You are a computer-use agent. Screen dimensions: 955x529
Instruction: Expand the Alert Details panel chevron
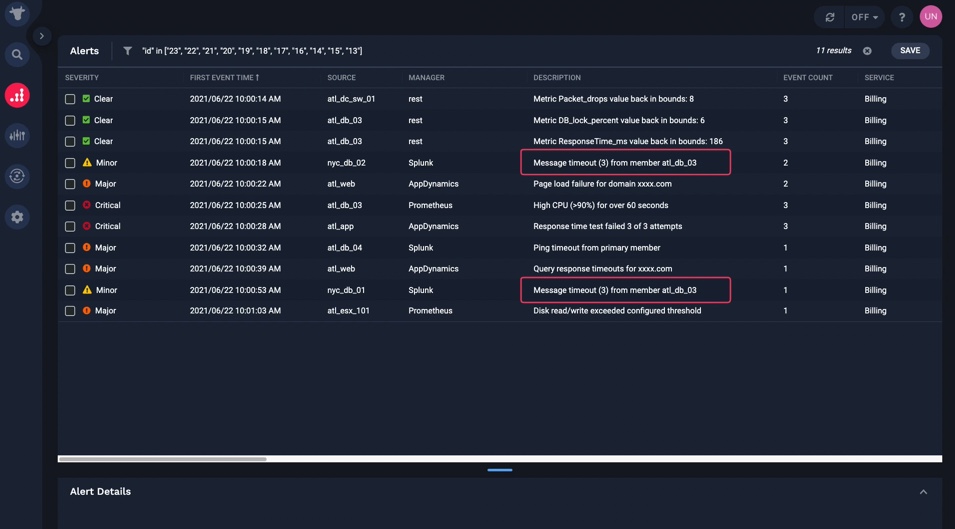923,492
